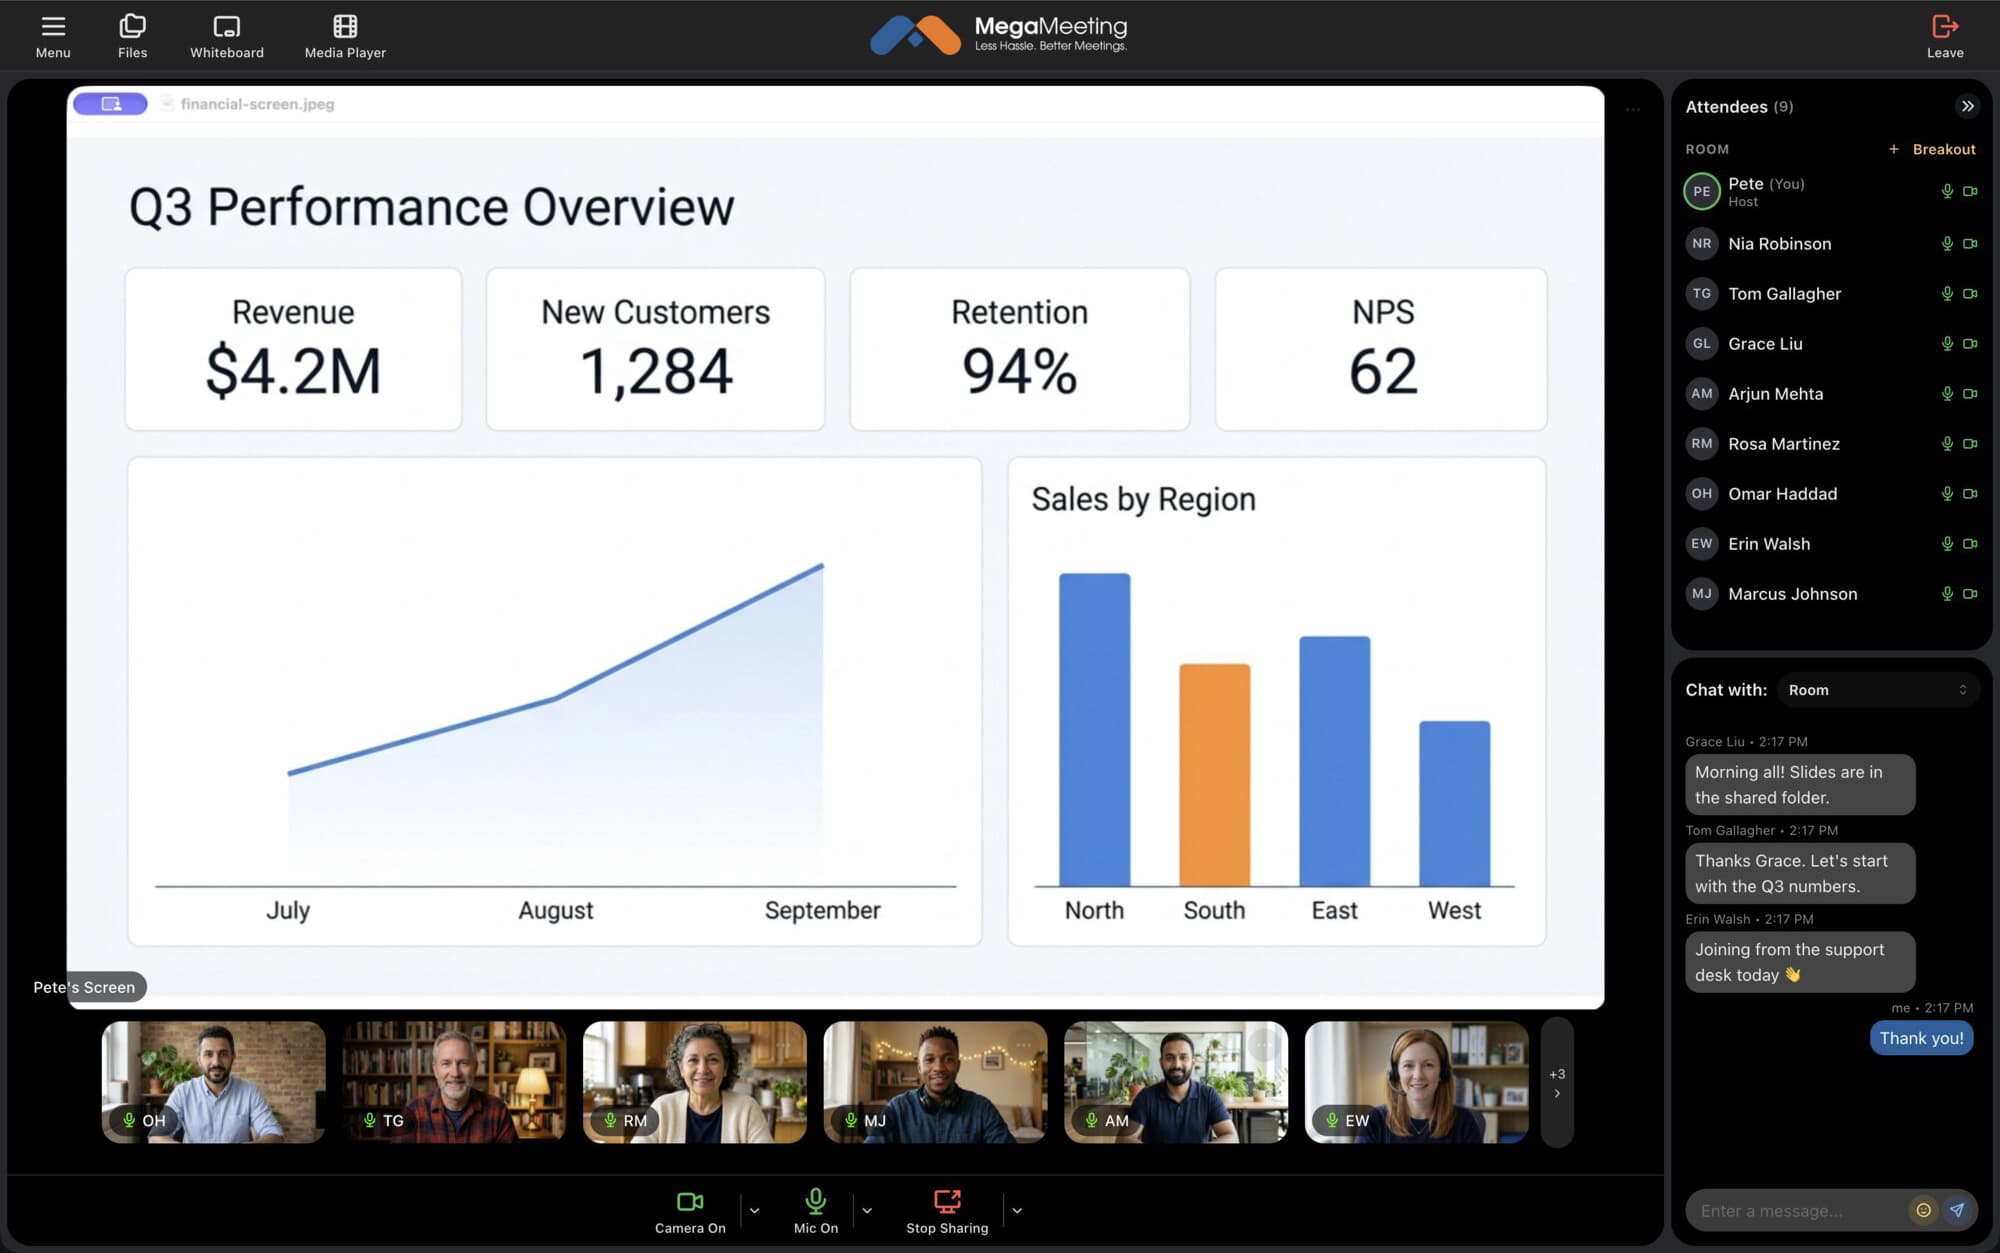Viewport: 2000px width, 1253px height.
Task: Toggle Pete's camera in attendee list
Action: pyautogui.click(x=1970, y=191)
